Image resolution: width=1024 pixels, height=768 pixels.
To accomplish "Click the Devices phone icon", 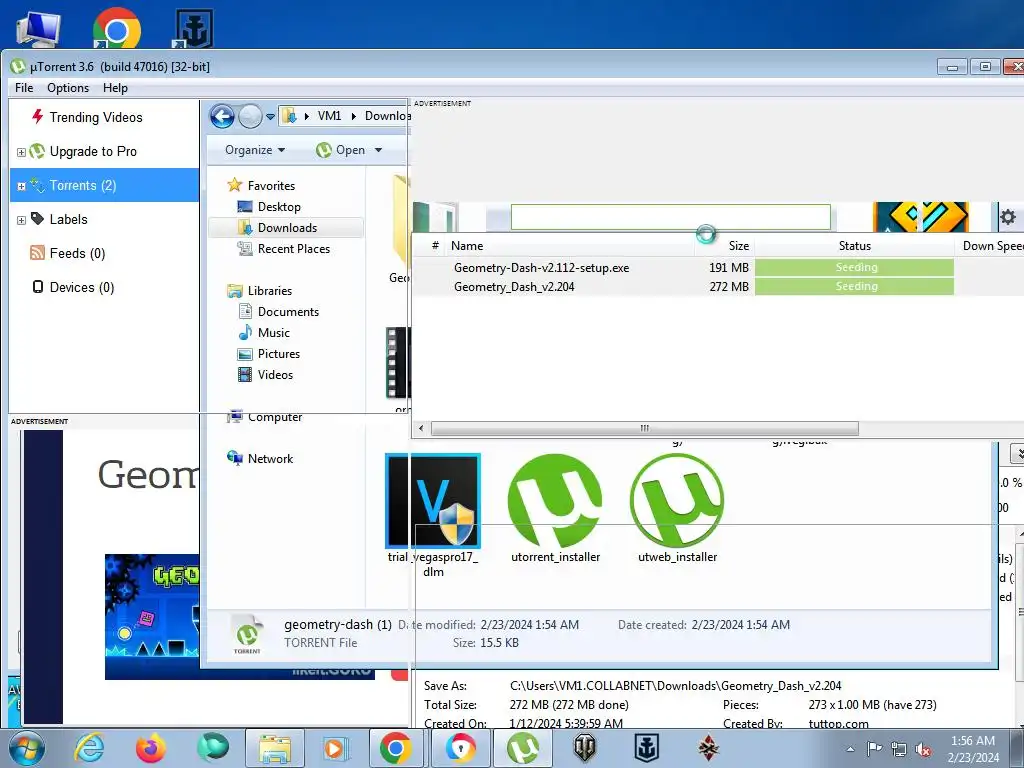I will [x=38, y=287].
